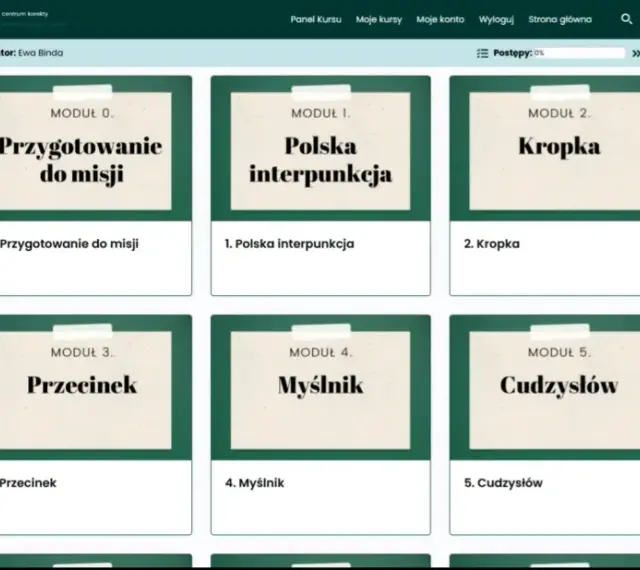Click the instructor name Ewa Binda
This screenshot has width=640, height=570.
[40, 53]
